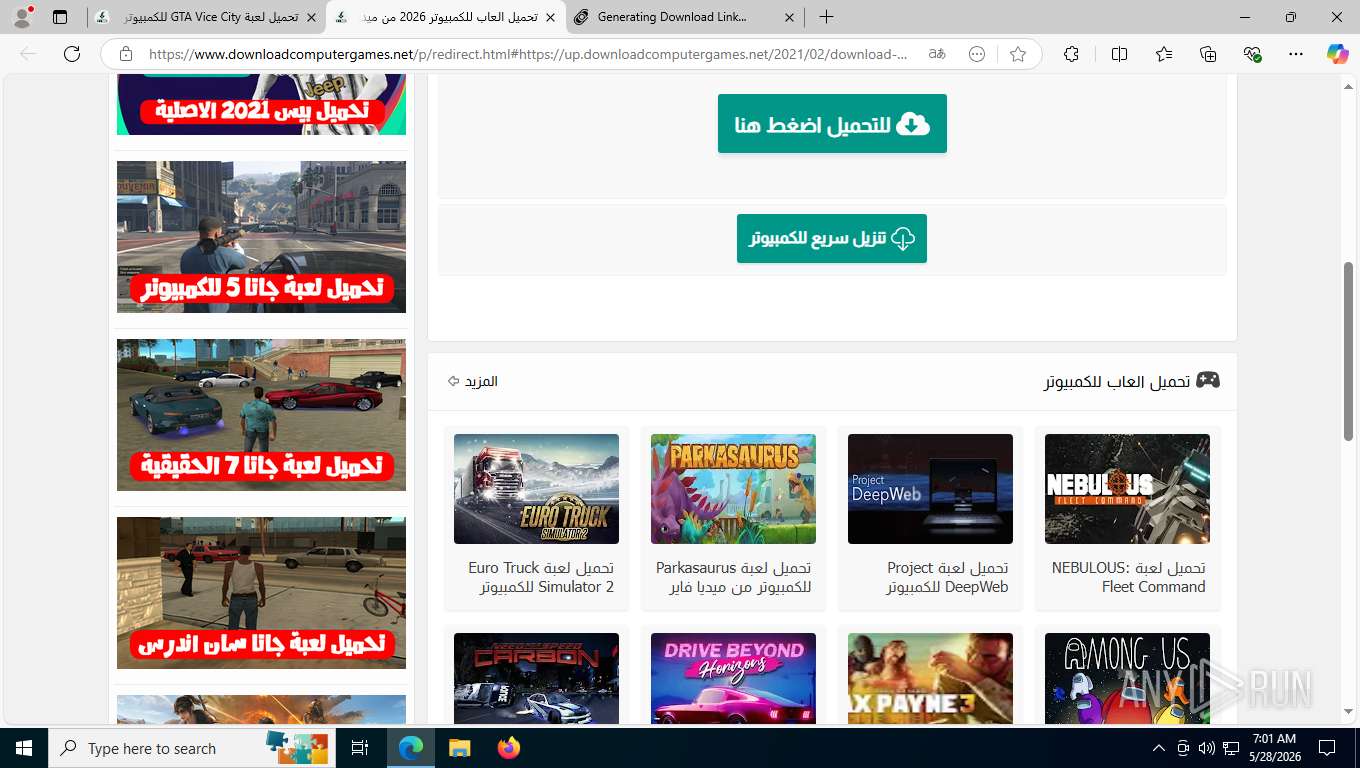Open the volume control in tray

coord(1207,748)
